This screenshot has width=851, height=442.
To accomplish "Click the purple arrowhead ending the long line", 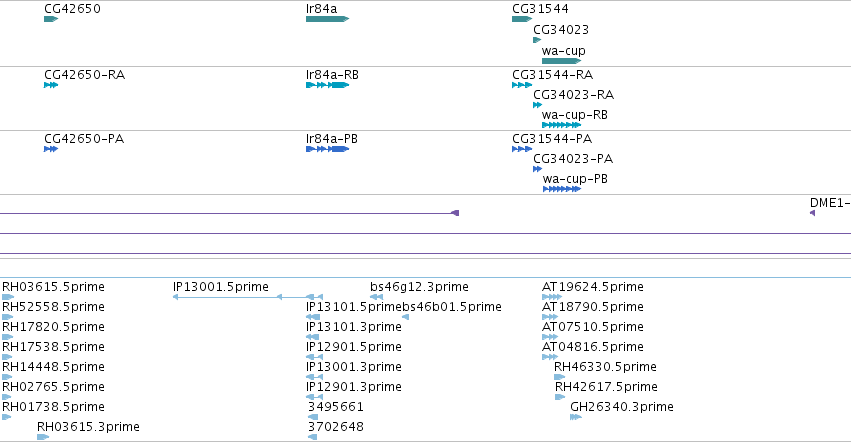I will click(x=455, y=213).
